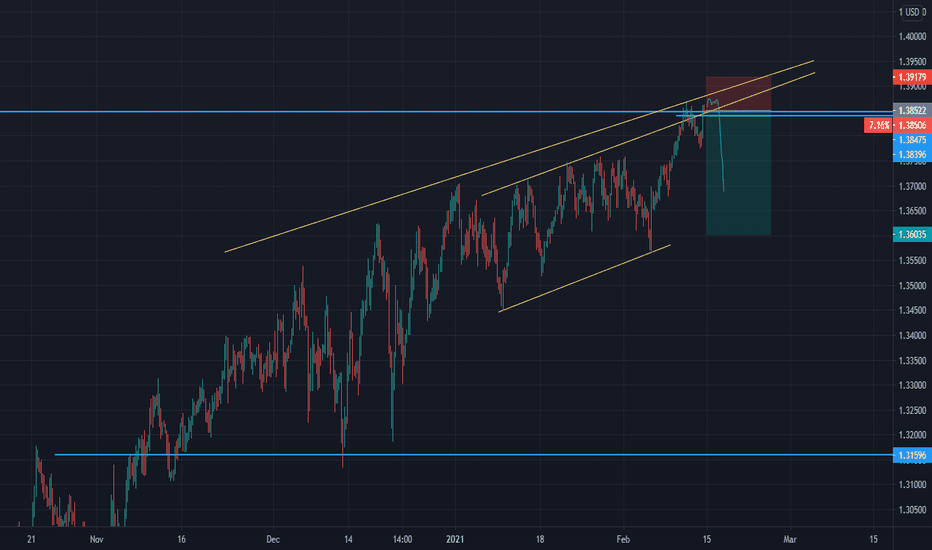Viewport: 932px width, 550px height.
Task: Click the 1.35500 price scale value
Action: coord(912,260)
